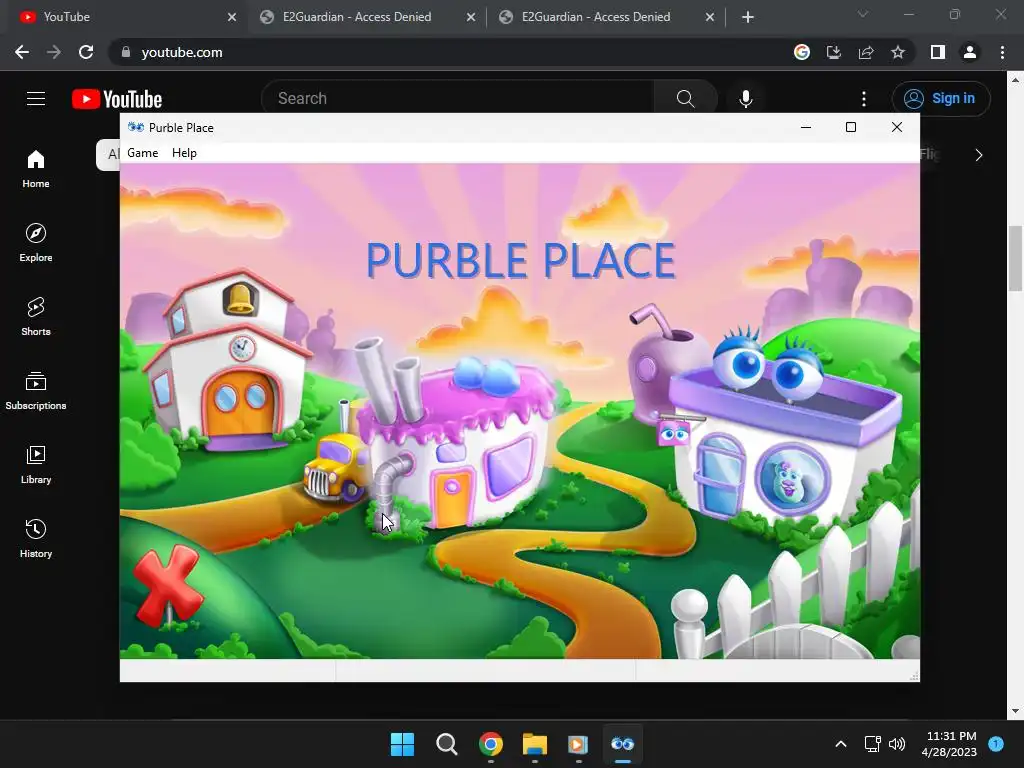Search with voice using microphone

745,99
